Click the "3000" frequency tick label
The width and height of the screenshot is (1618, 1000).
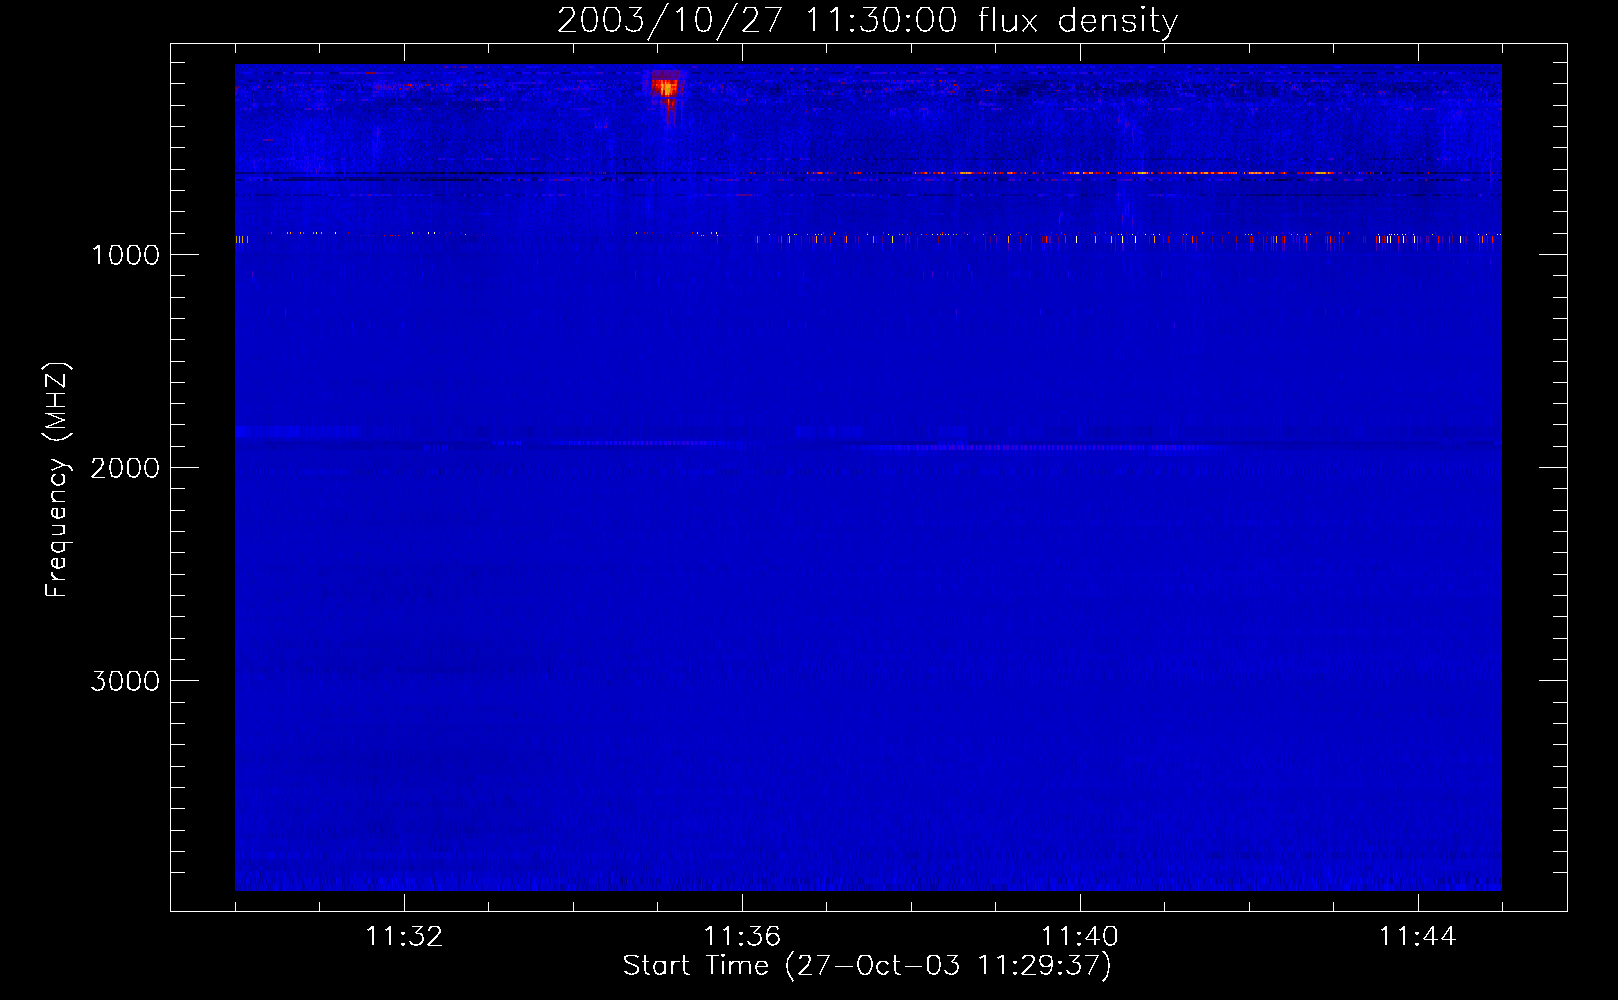[x=125, y=681]
